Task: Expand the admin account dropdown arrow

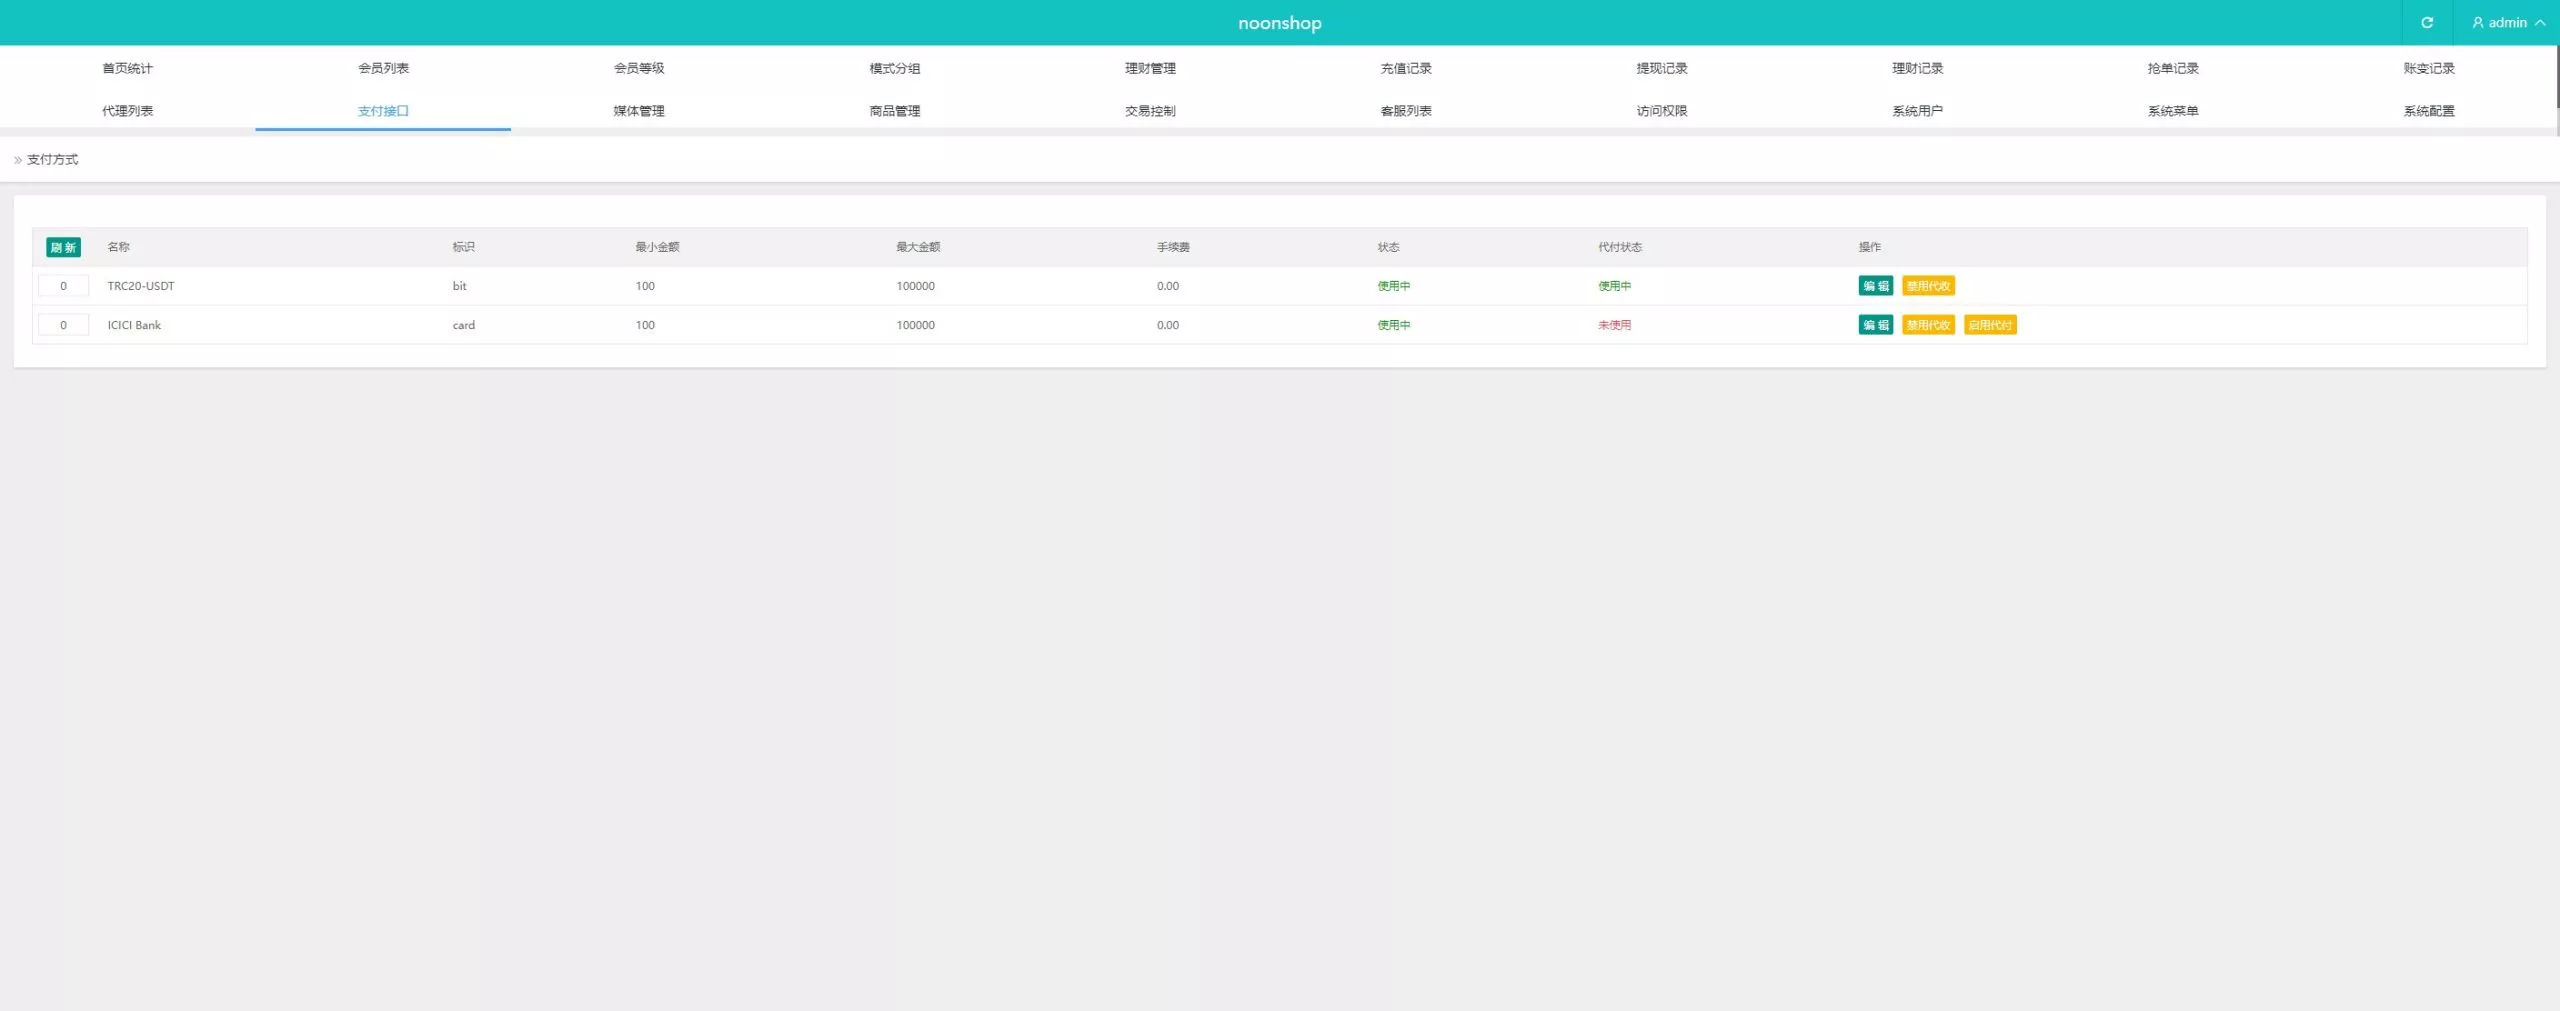Action: tap(2540, 22)
